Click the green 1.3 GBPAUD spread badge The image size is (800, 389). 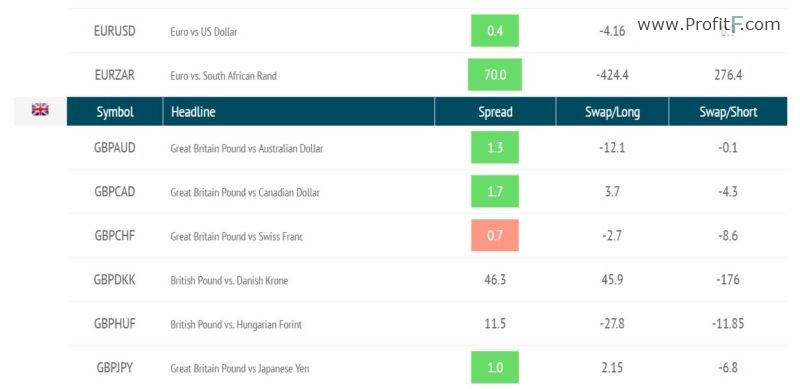495,148
